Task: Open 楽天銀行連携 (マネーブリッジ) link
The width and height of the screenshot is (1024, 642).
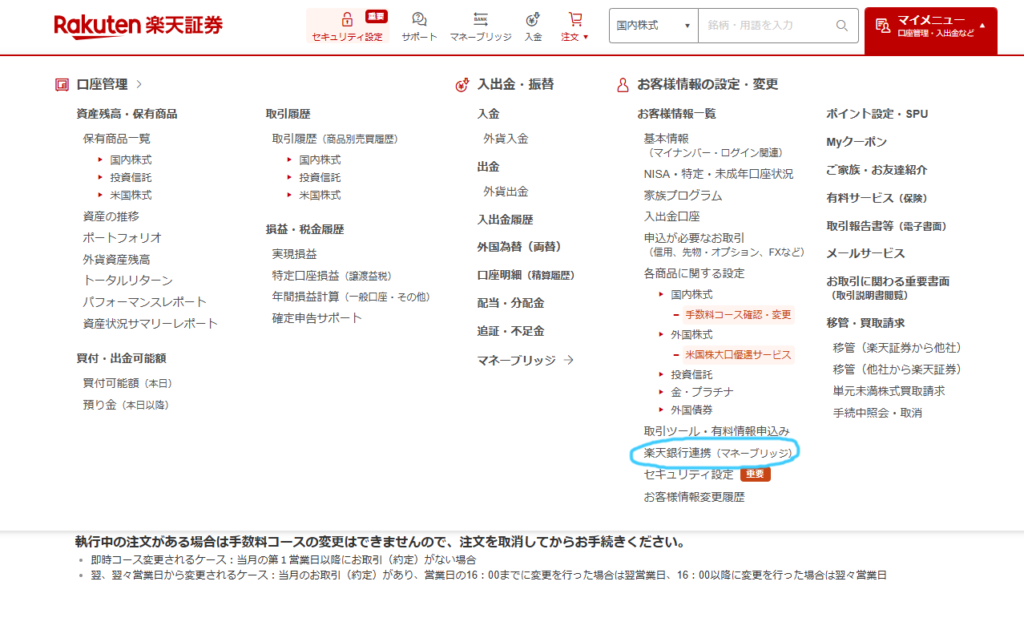Action: (717, 453)
